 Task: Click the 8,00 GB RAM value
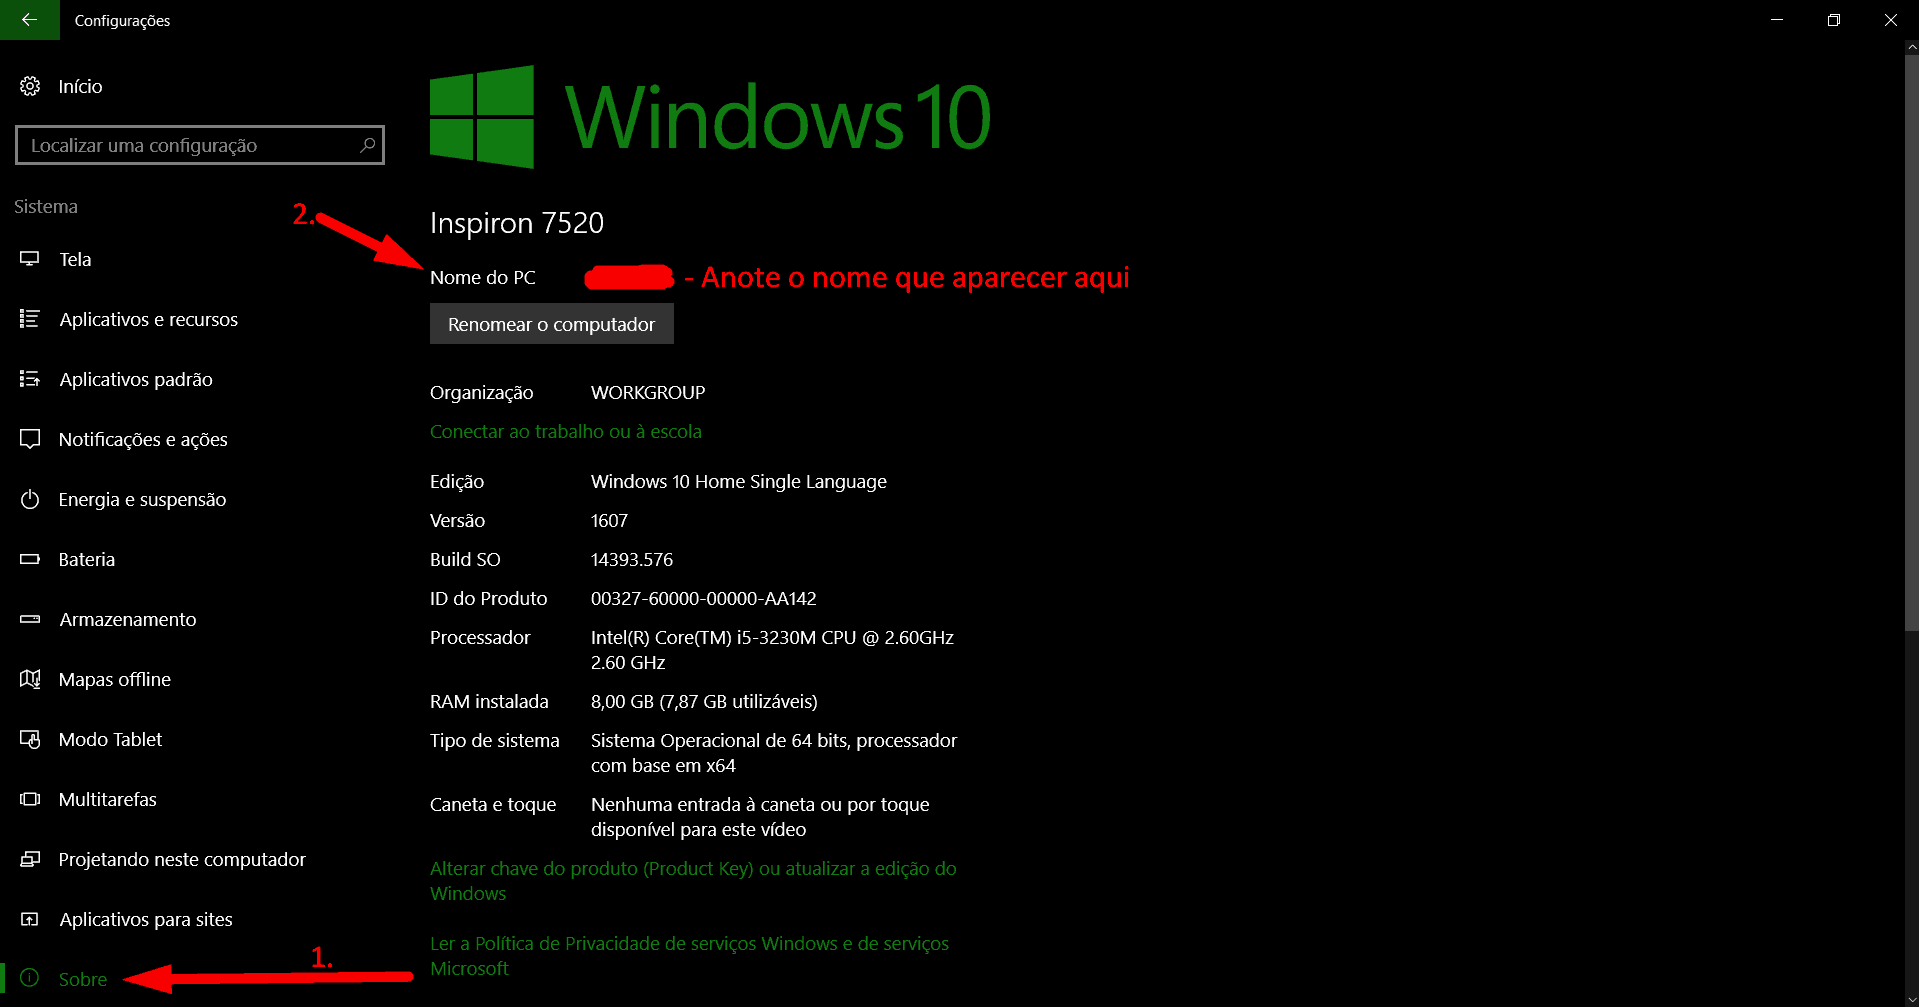click(x=704, y=702)
